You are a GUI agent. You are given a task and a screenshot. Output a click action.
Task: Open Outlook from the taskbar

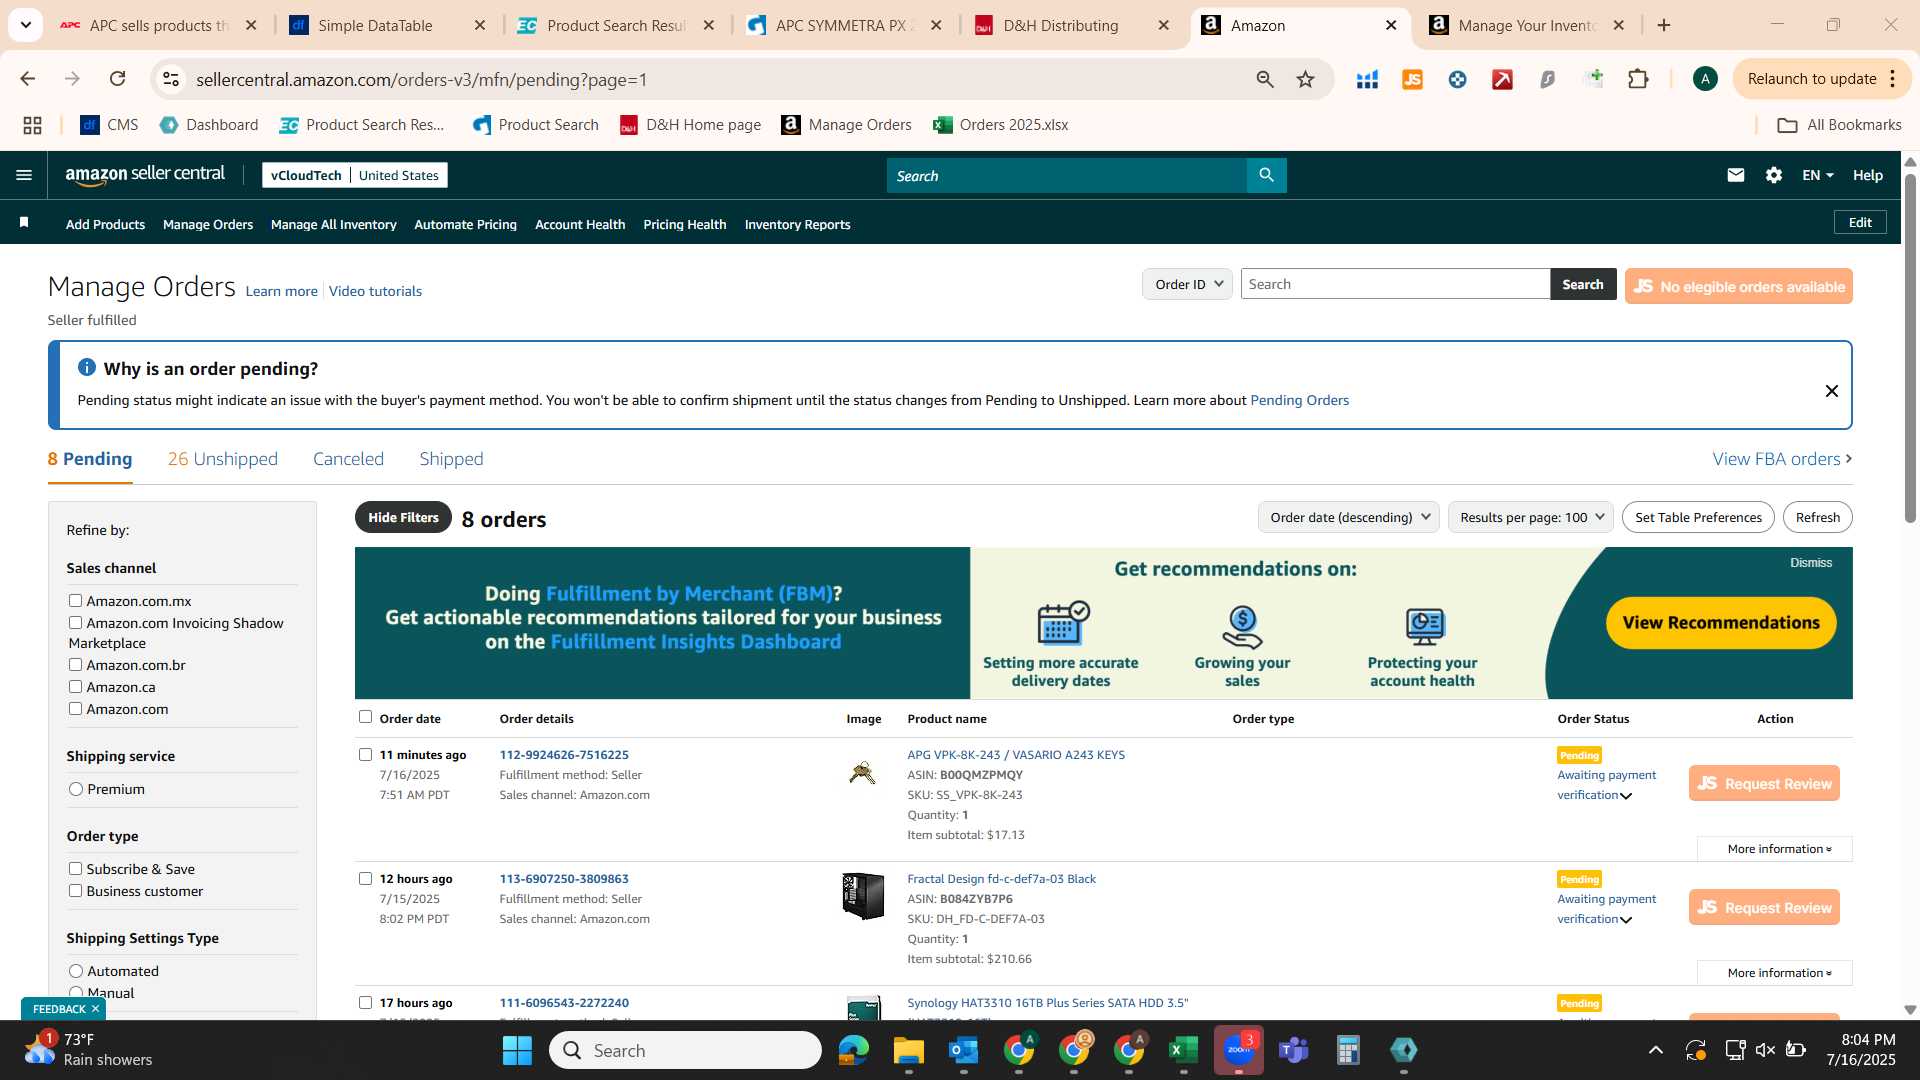coord(963,1050)
